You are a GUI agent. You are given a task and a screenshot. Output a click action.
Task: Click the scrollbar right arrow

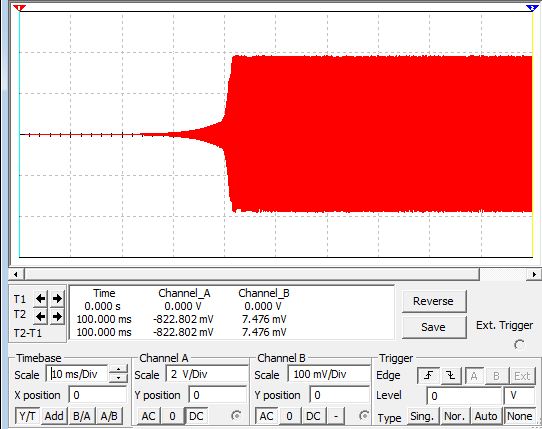[534, 274]
